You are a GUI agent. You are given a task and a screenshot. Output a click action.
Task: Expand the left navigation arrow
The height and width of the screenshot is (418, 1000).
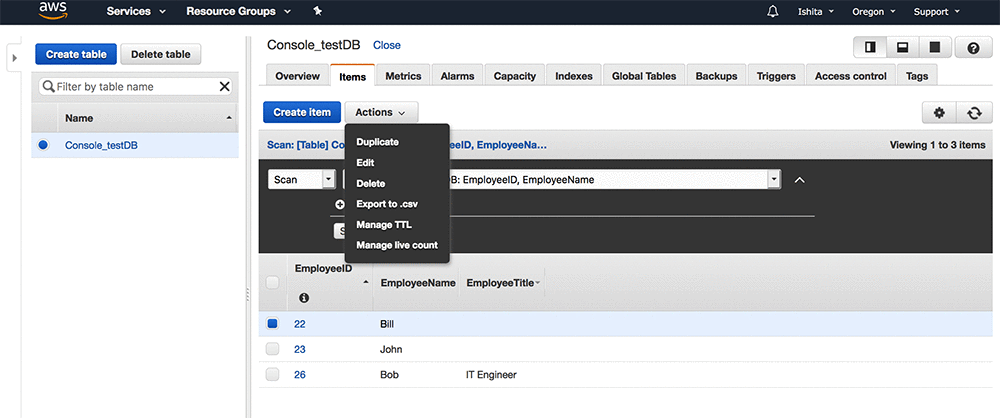pyautogui.click(x=15, y=57)
